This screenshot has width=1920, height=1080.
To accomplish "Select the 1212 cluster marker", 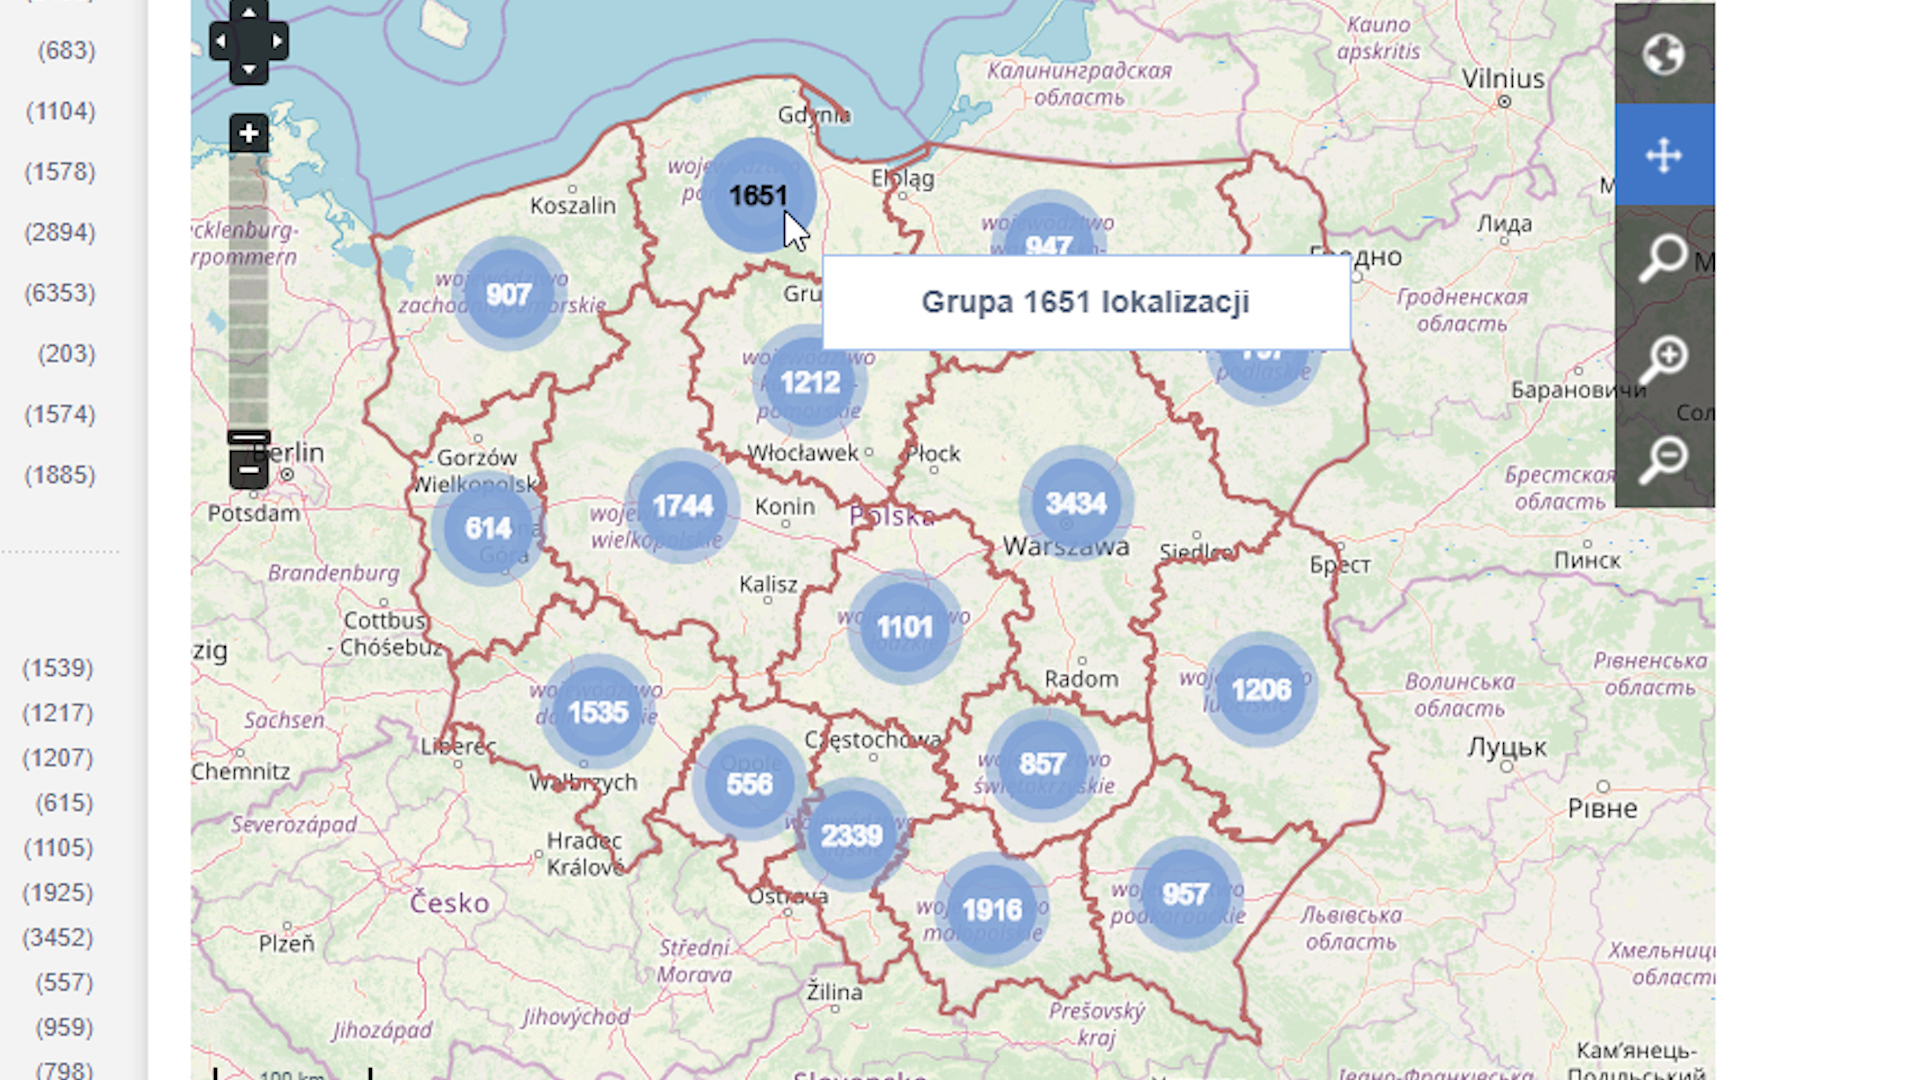I will 810,382.
